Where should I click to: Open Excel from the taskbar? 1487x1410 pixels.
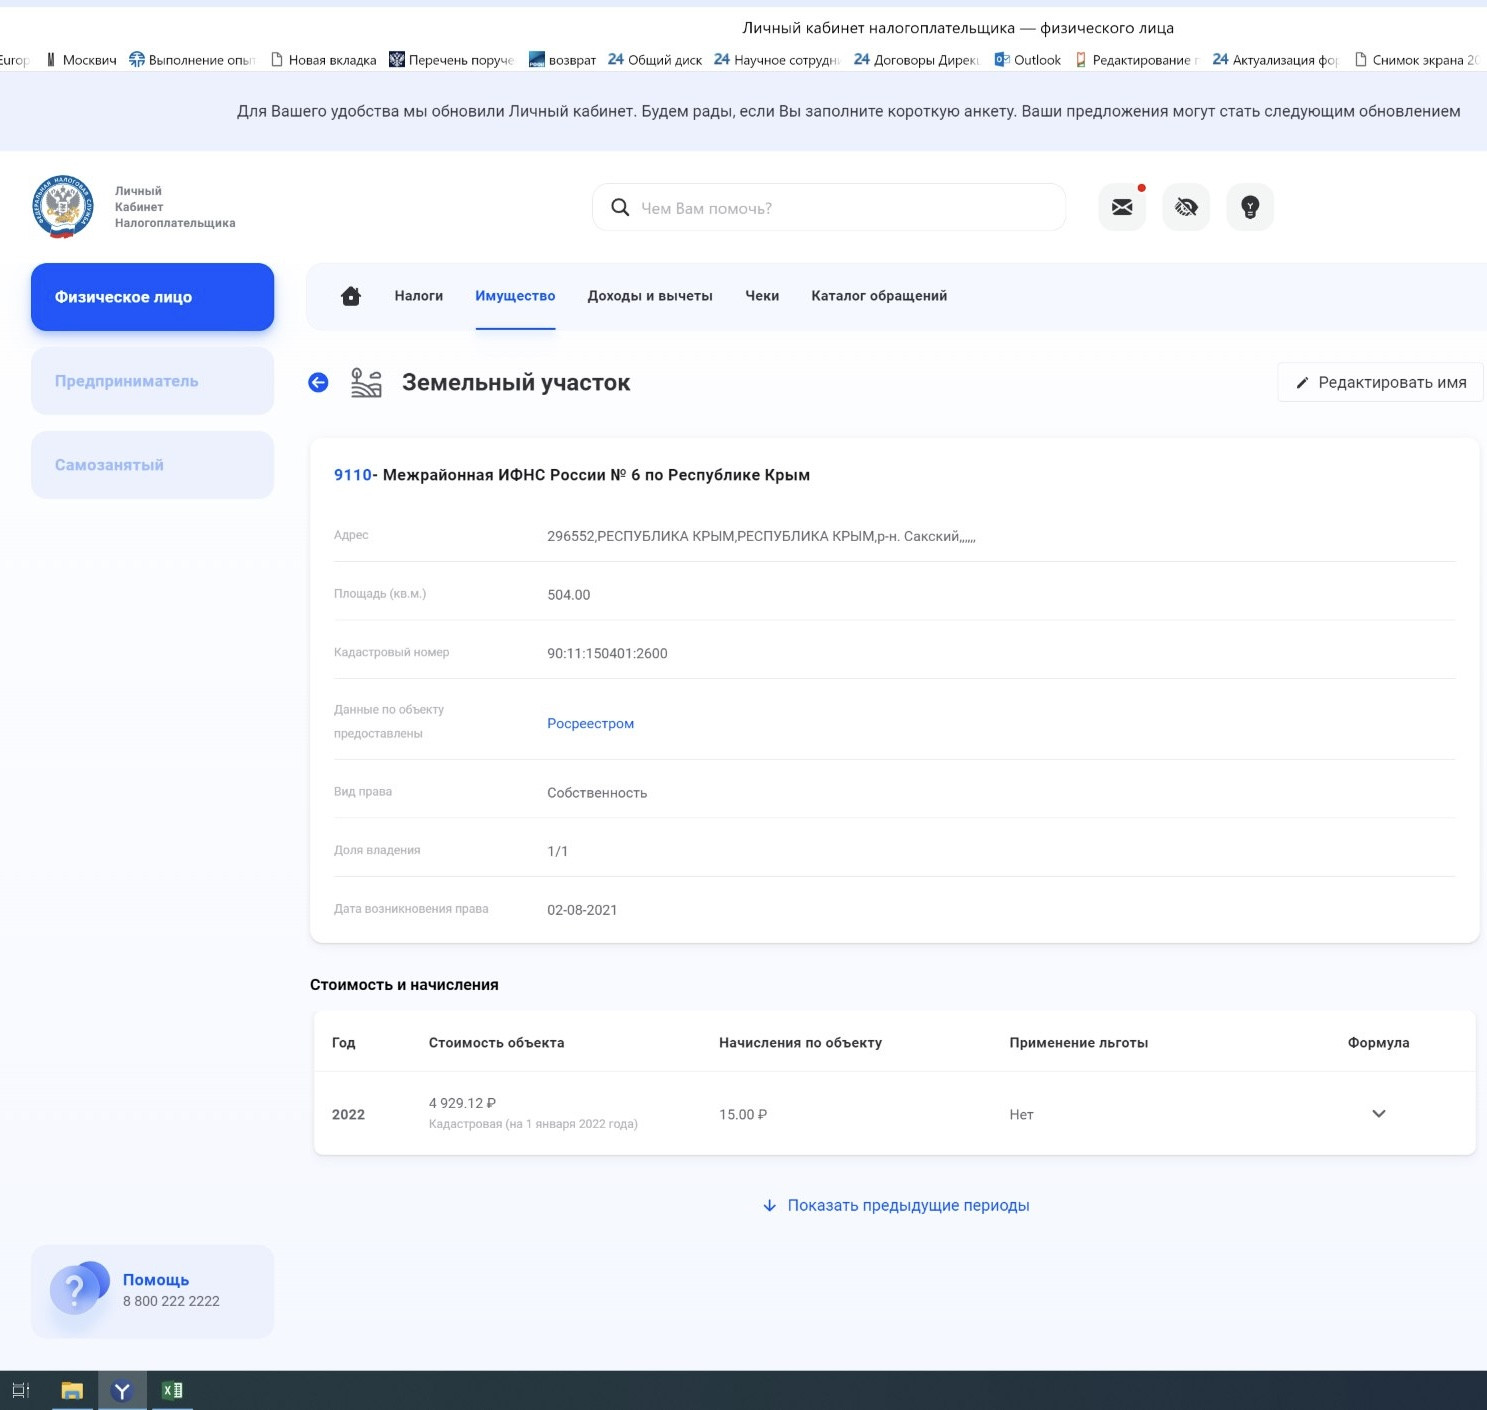(x=172, y=1390)
